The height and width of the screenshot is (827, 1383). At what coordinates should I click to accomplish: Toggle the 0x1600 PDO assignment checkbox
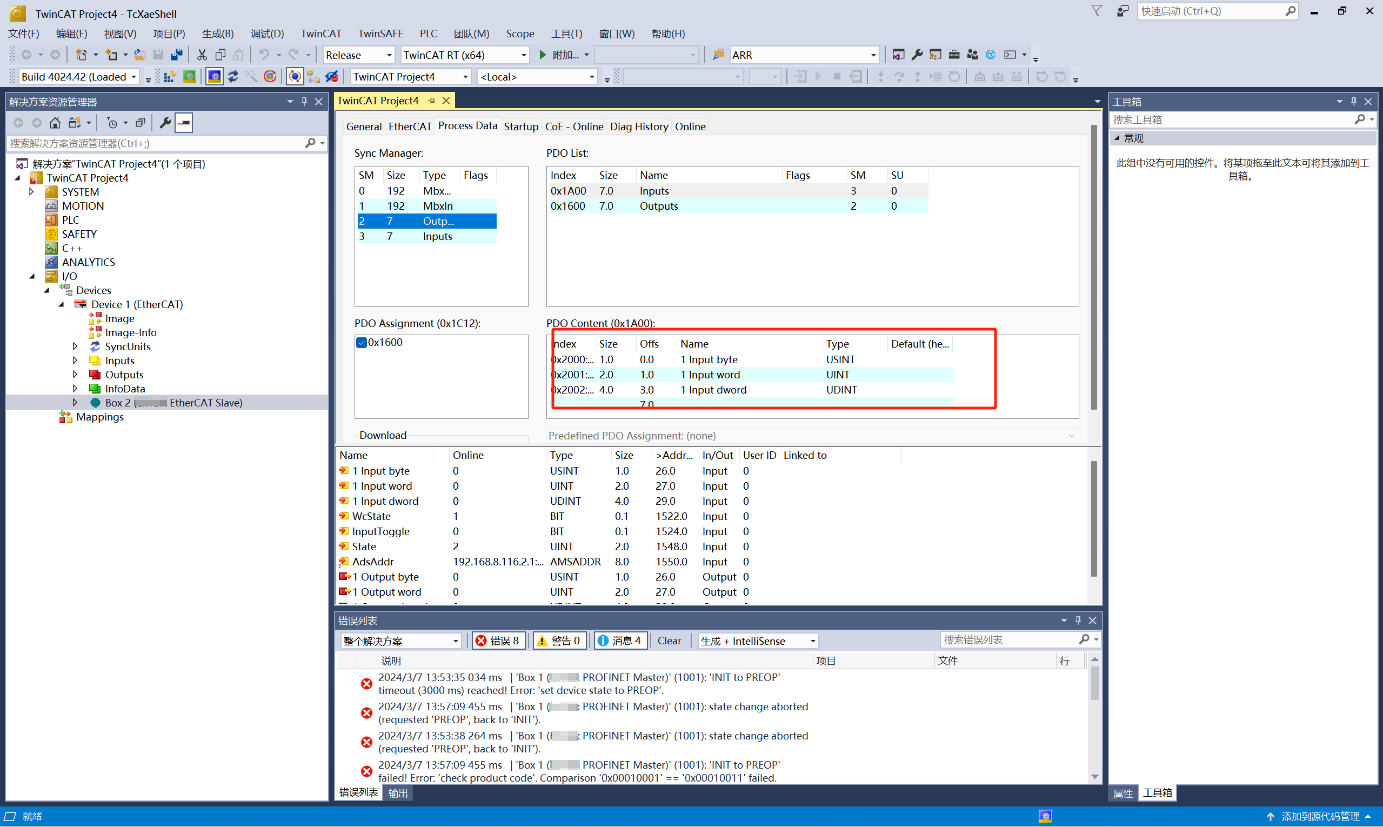(361, 342)
